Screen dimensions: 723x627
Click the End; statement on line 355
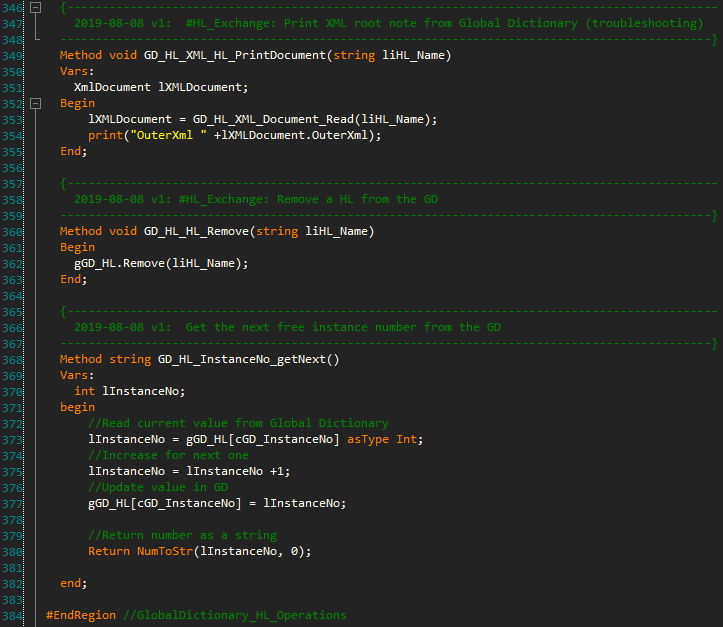pos(73,151)
